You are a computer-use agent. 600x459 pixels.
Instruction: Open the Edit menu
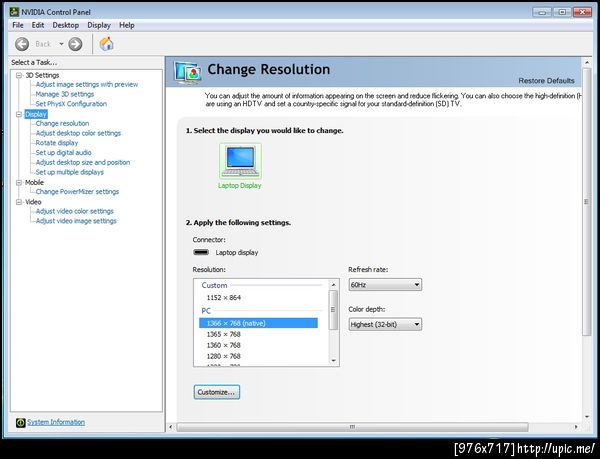tap(38, 25)
